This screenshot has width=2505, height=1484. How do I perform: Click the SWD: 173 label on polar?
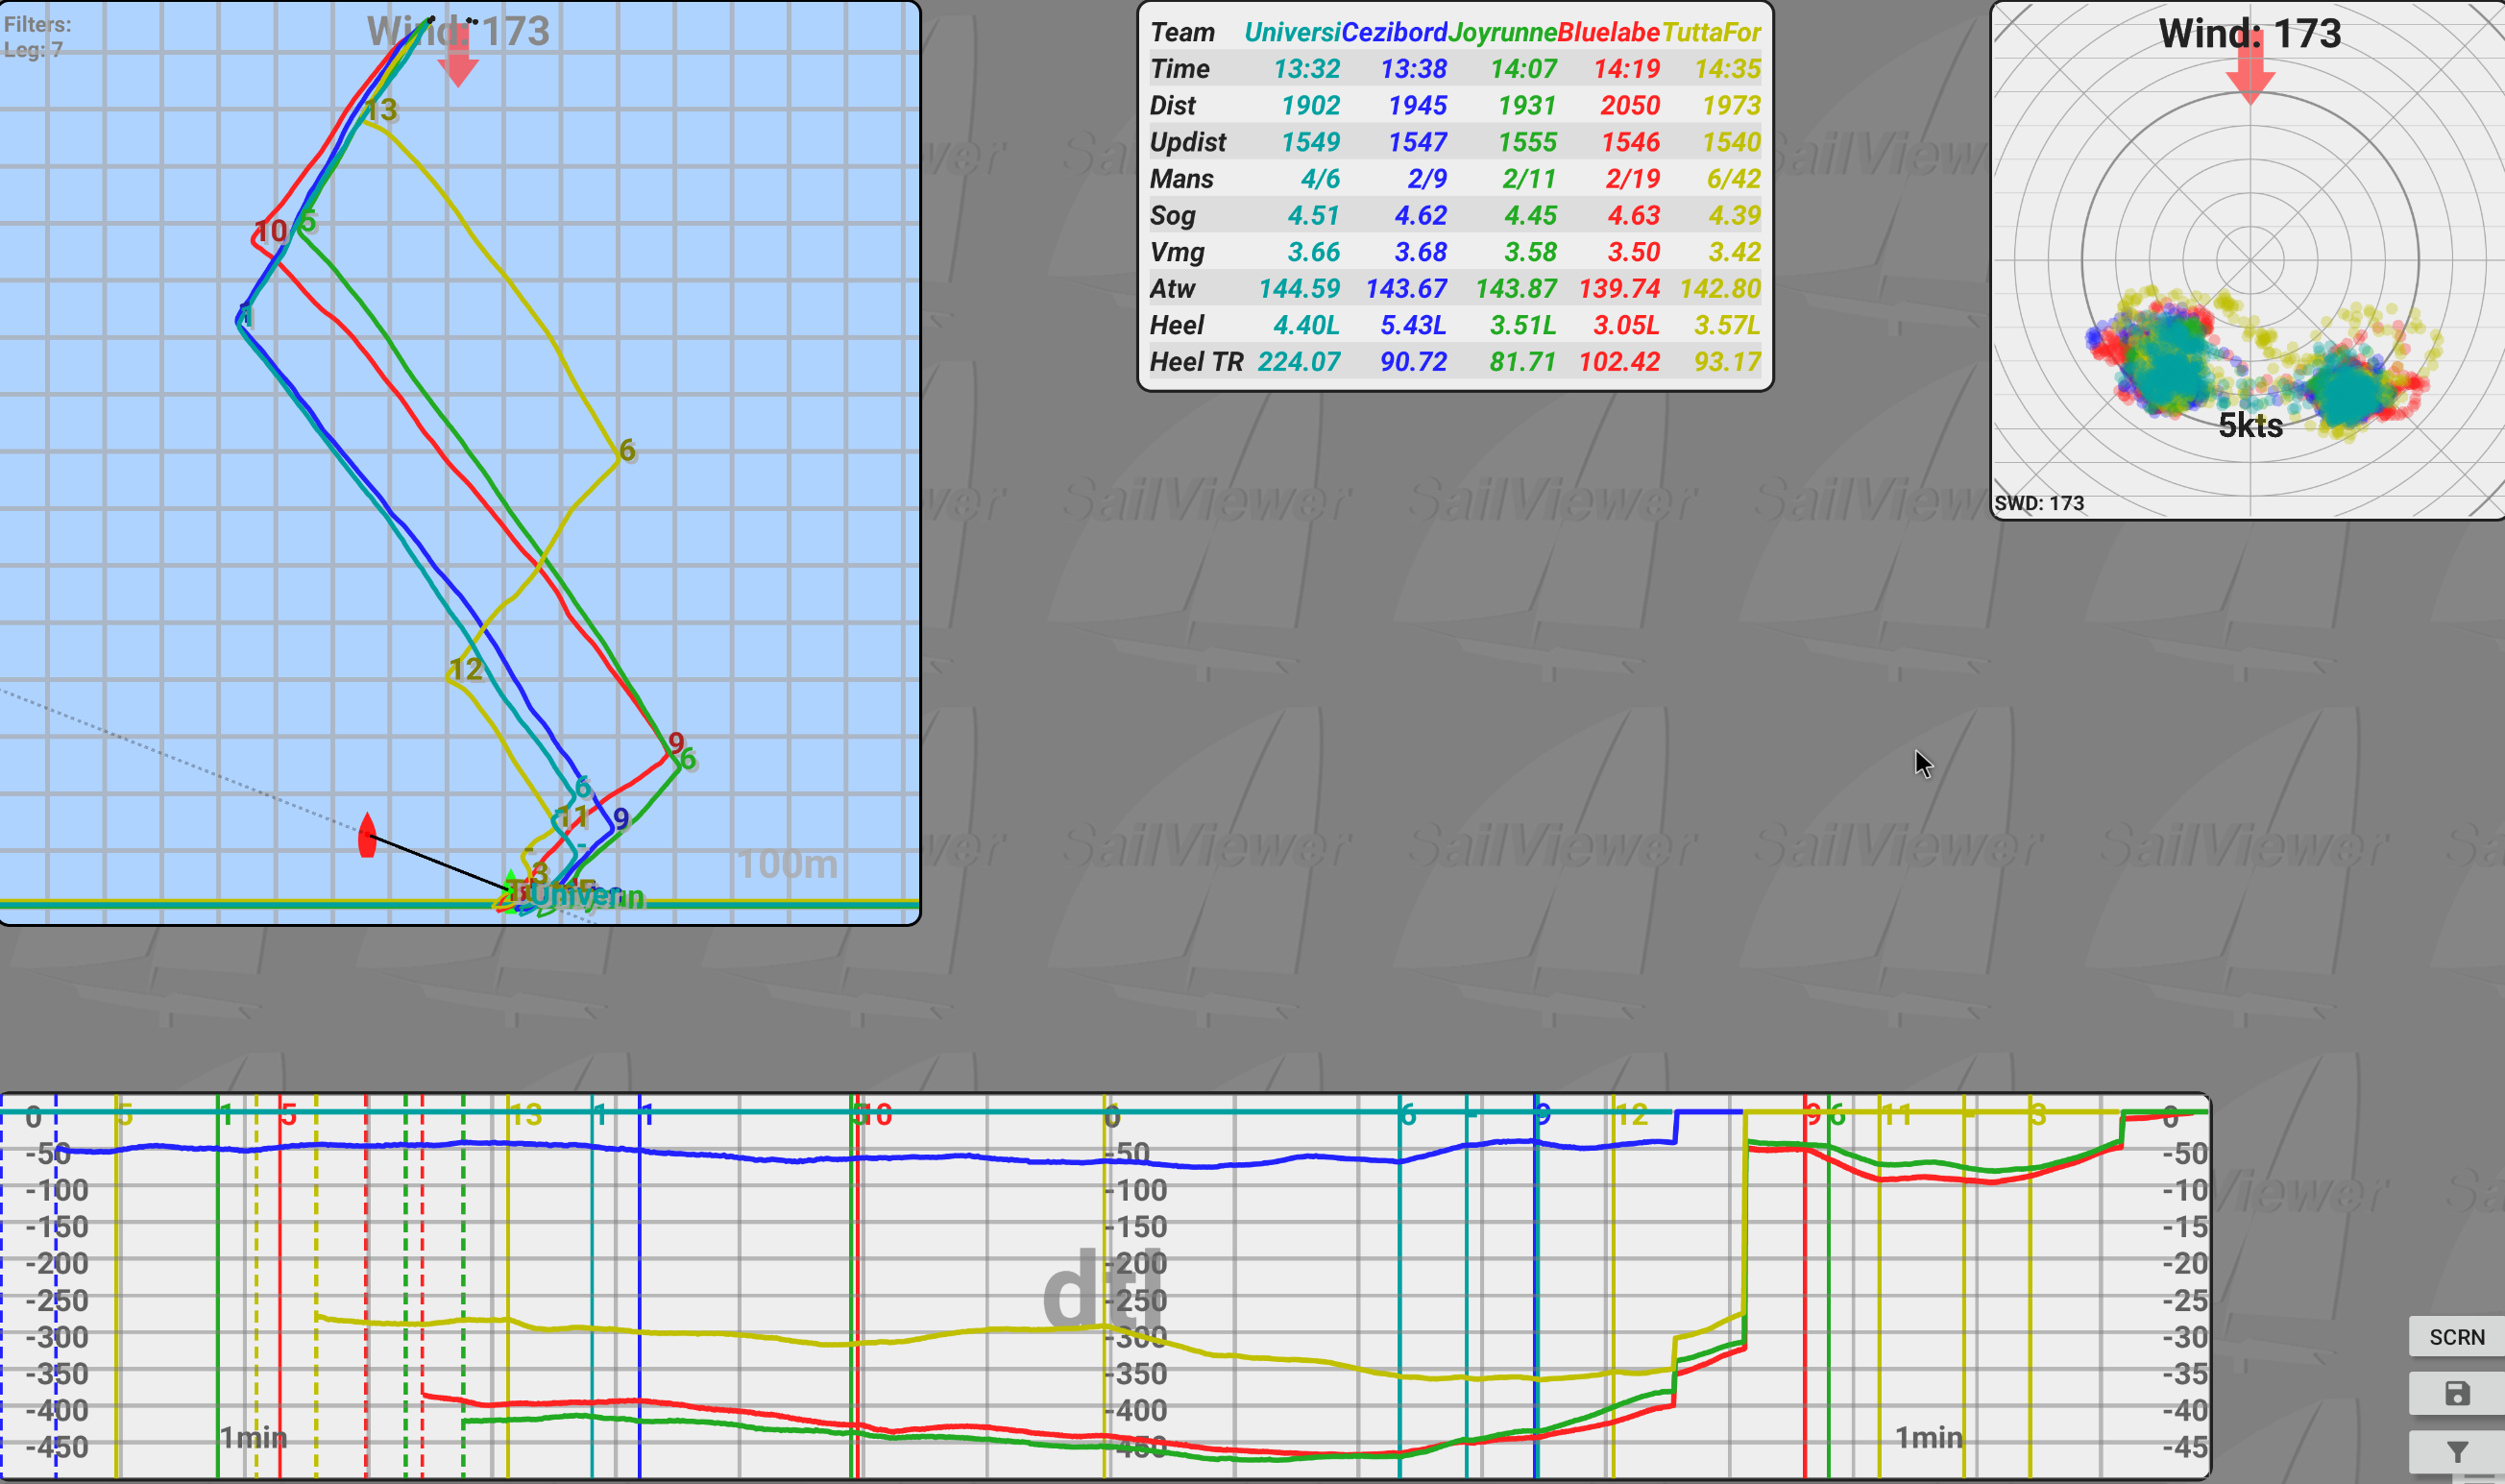click(2038, 503)
